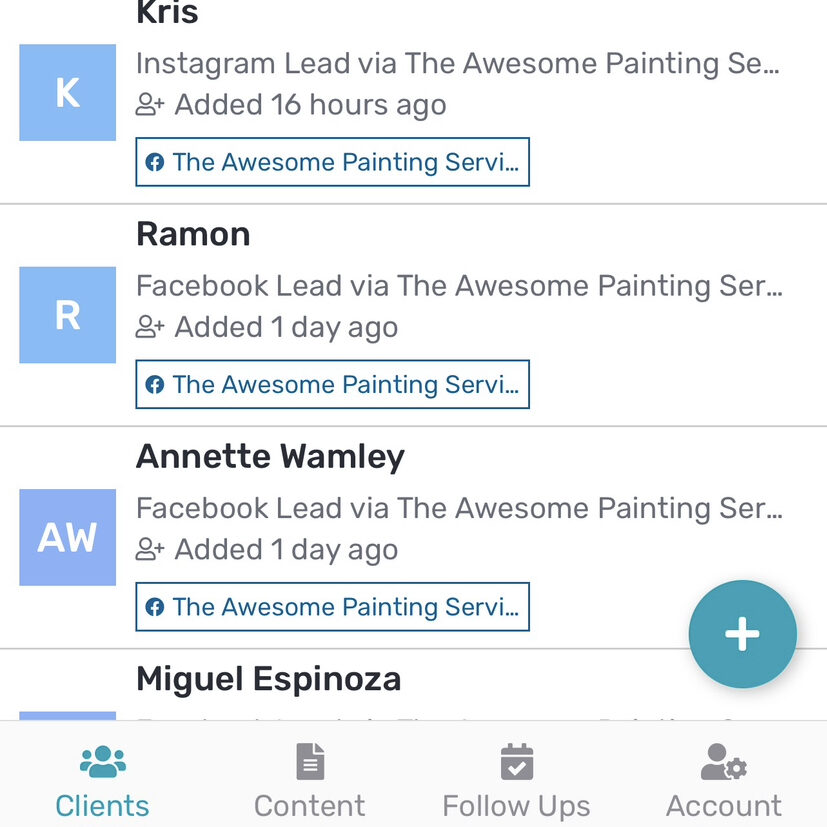Open Kris's client record
The image size is (827, 827).
click(164, 14)
